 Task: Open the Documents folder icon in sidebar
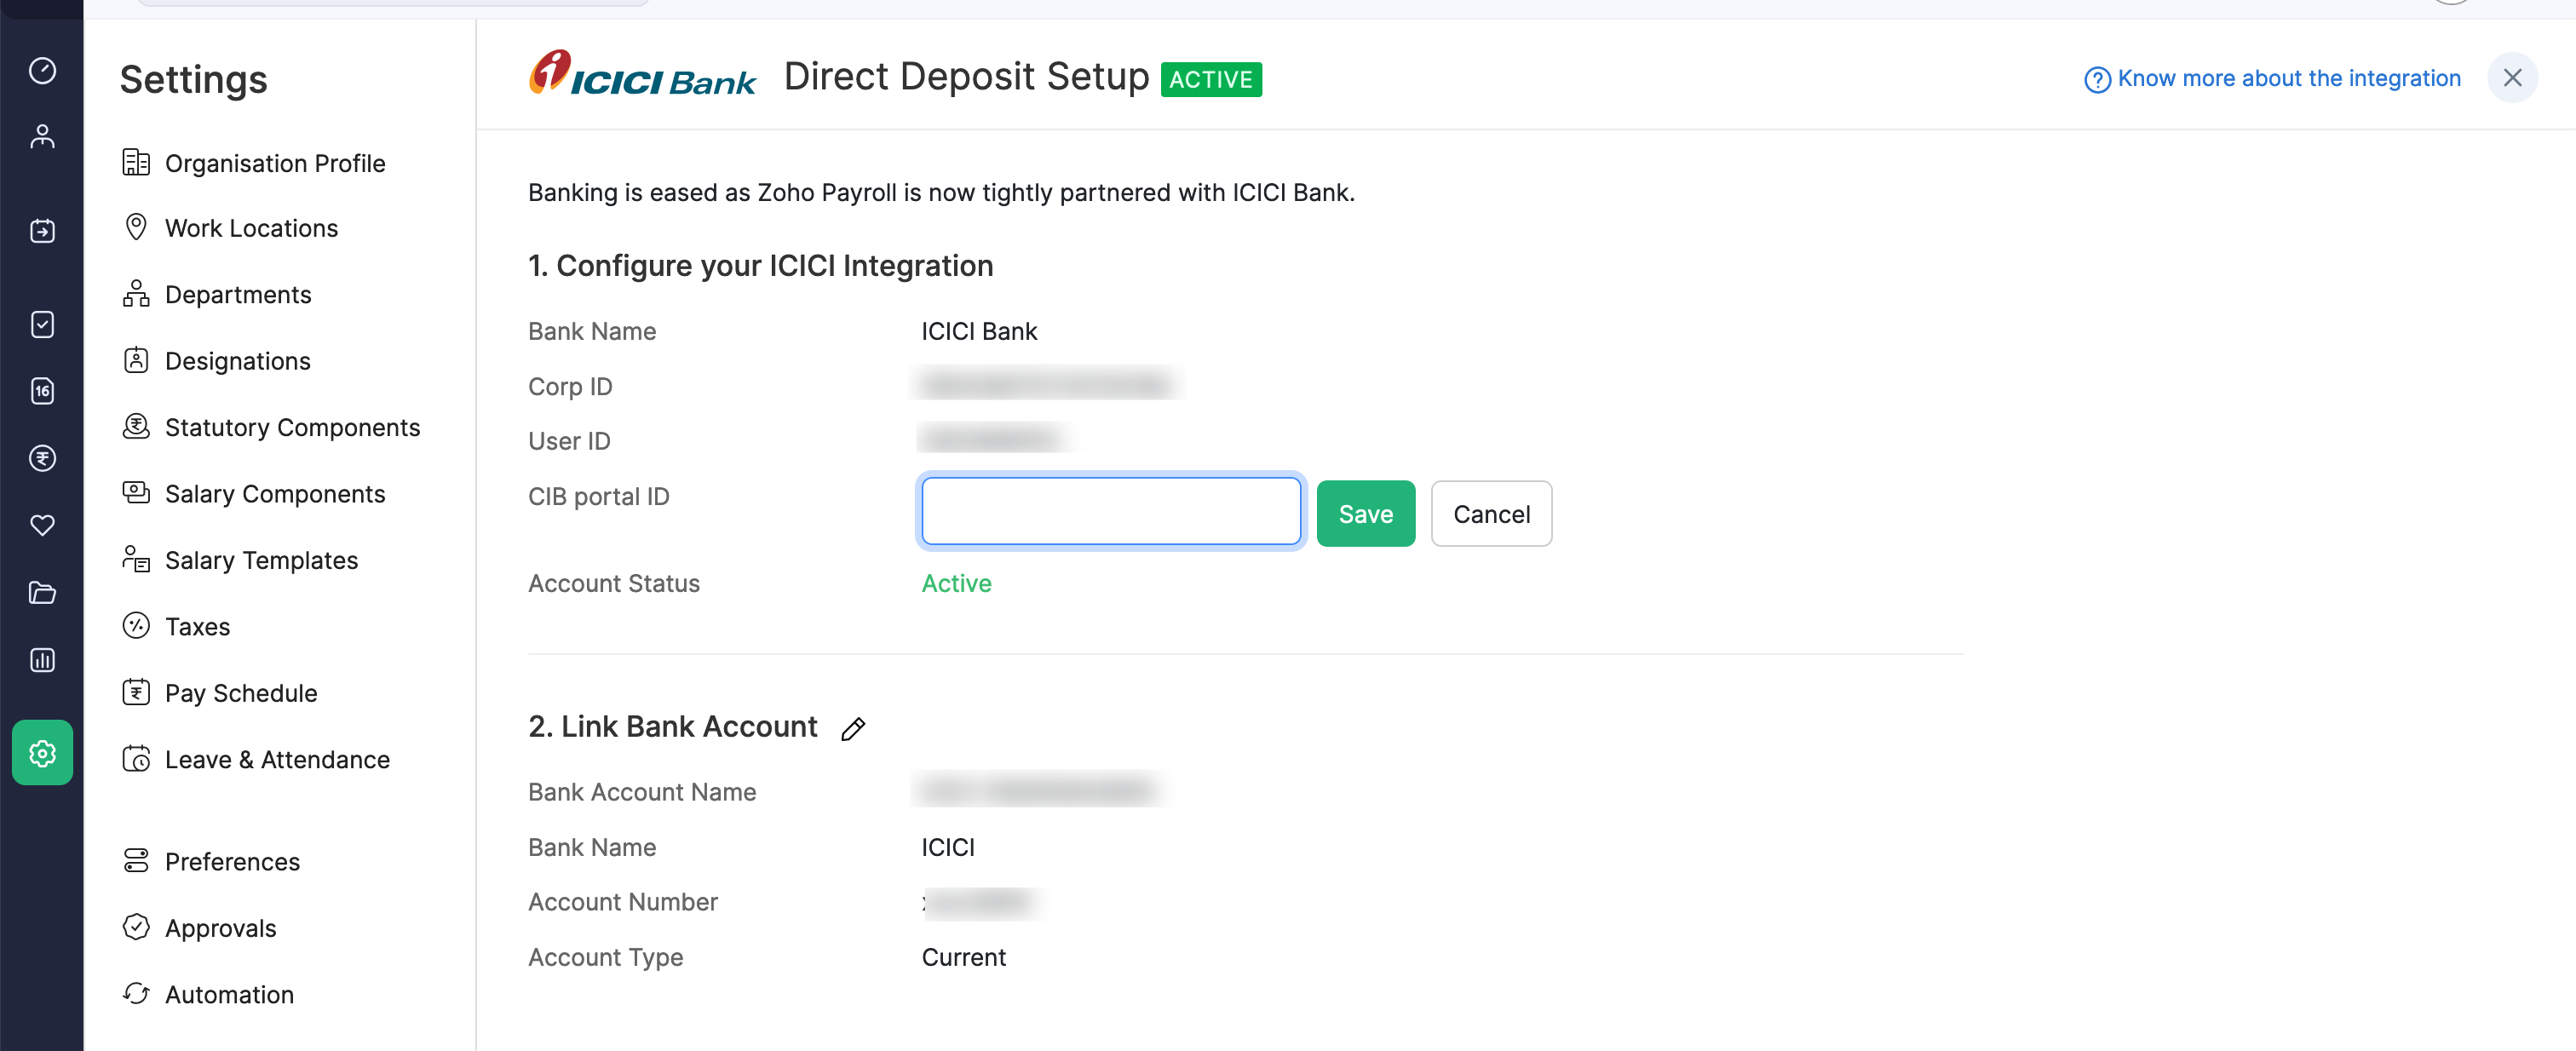[42, 592]
